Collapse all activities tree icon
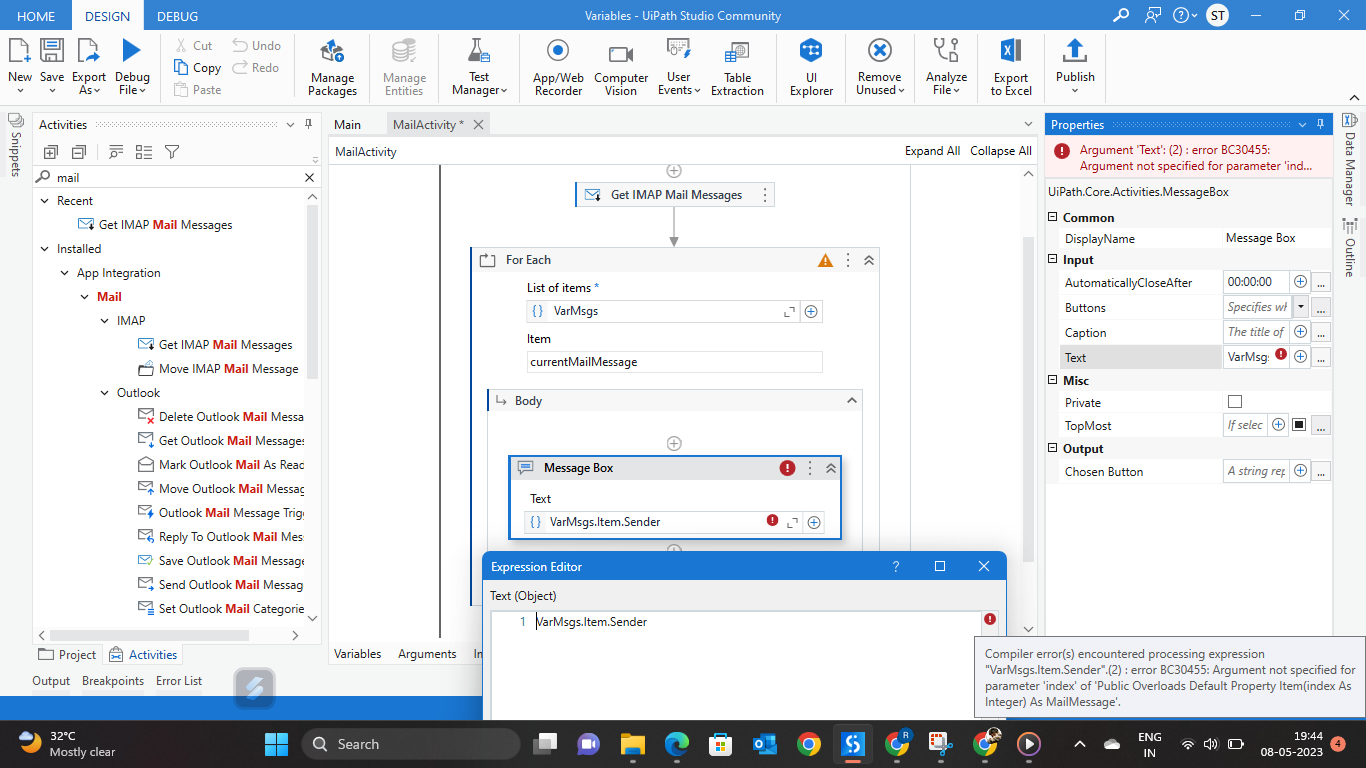 click(79, 152)
